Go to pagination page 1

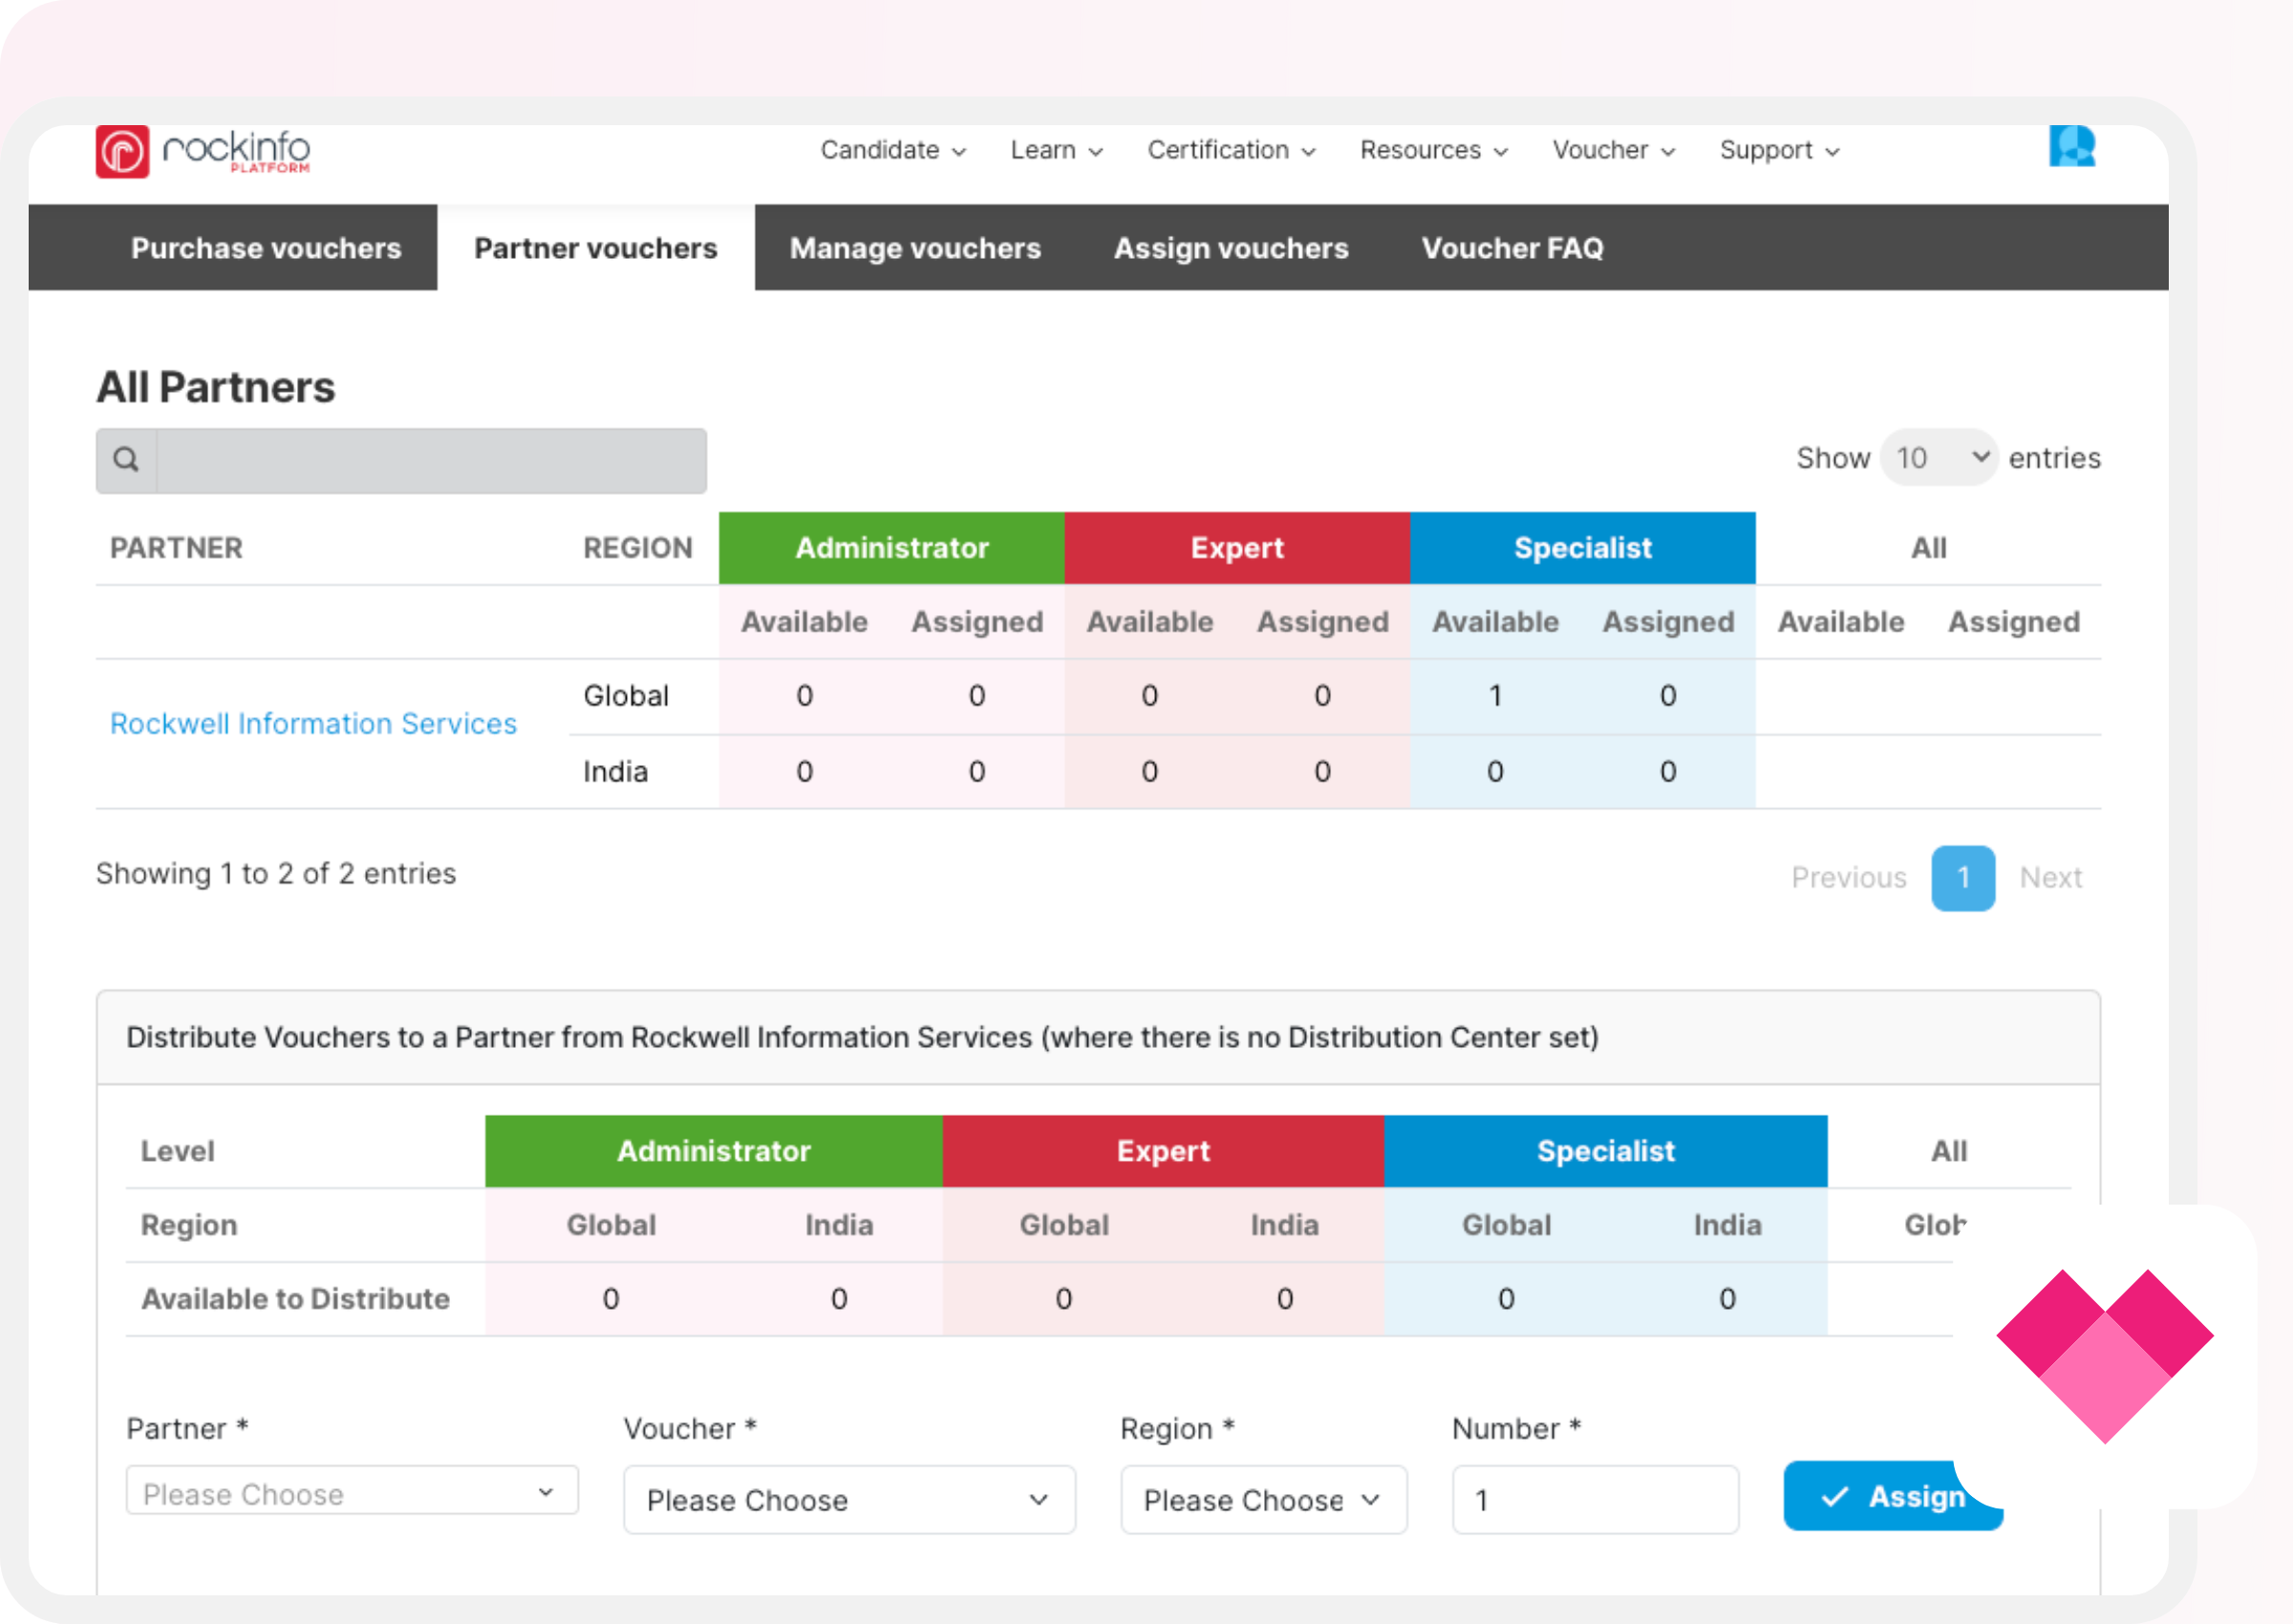[x=1962, y=878]
